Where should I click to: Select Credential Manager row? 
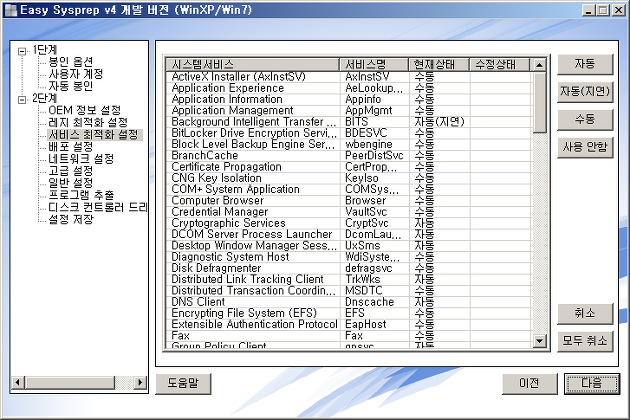348,212
